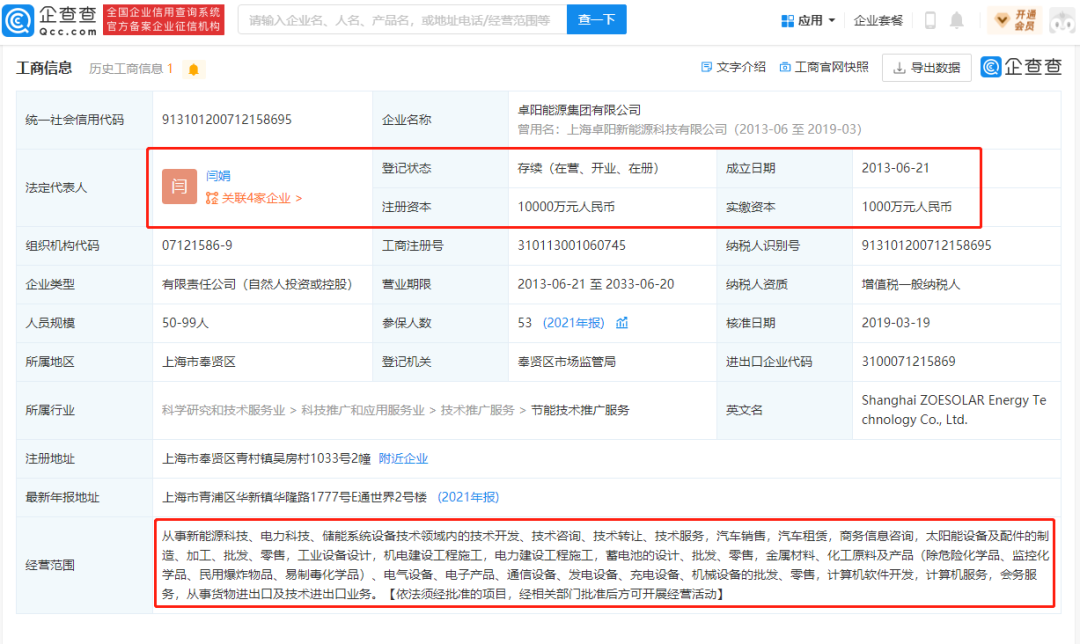Expand the 关联4家企业 link
1080x644 pixels.
[x=254, y=198]
